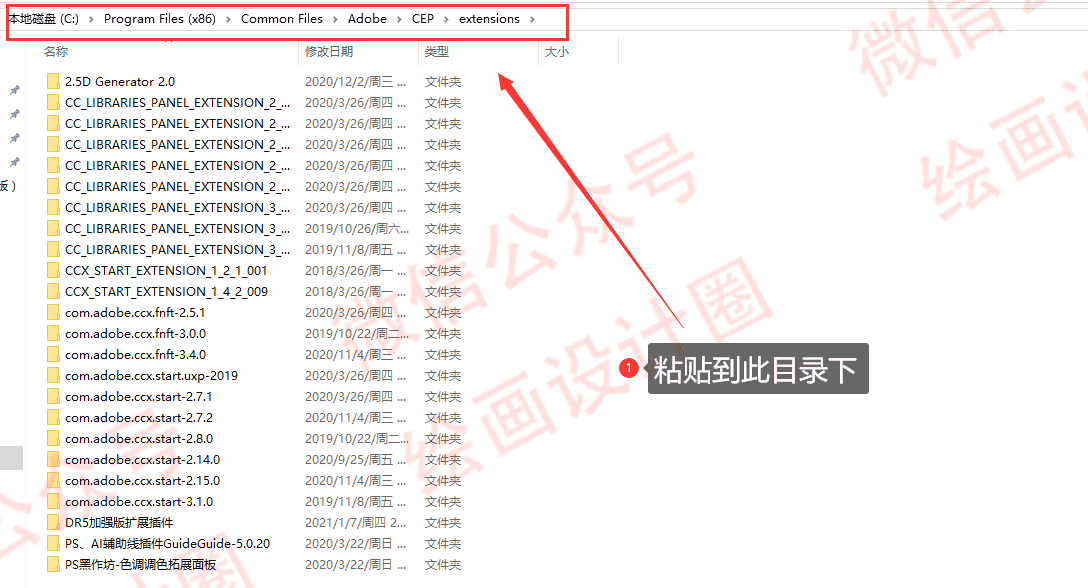1088x588 pixels.
Task: Sort by 修改日期 column header
Action: 329,51
